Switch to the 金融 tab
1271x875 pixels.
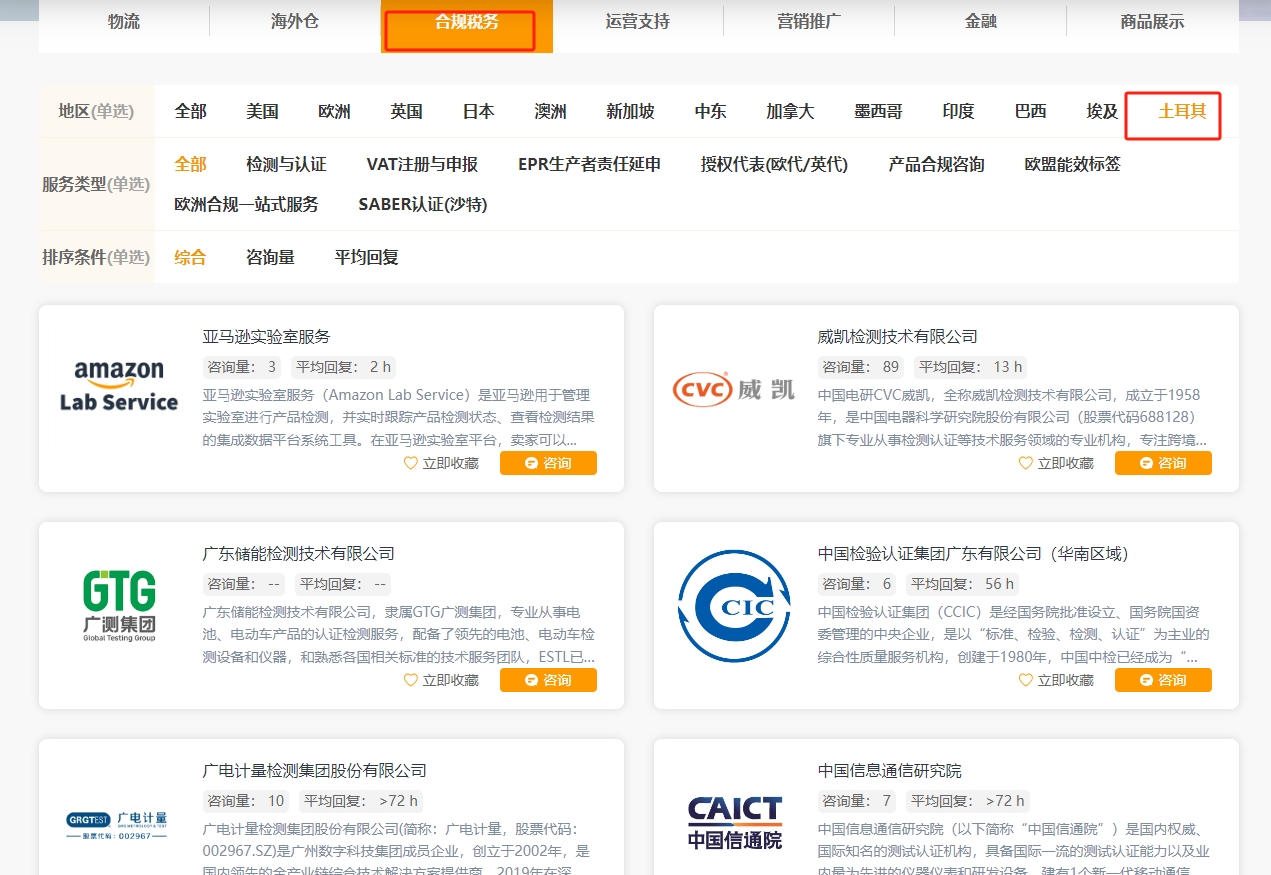tap(981, 21)
